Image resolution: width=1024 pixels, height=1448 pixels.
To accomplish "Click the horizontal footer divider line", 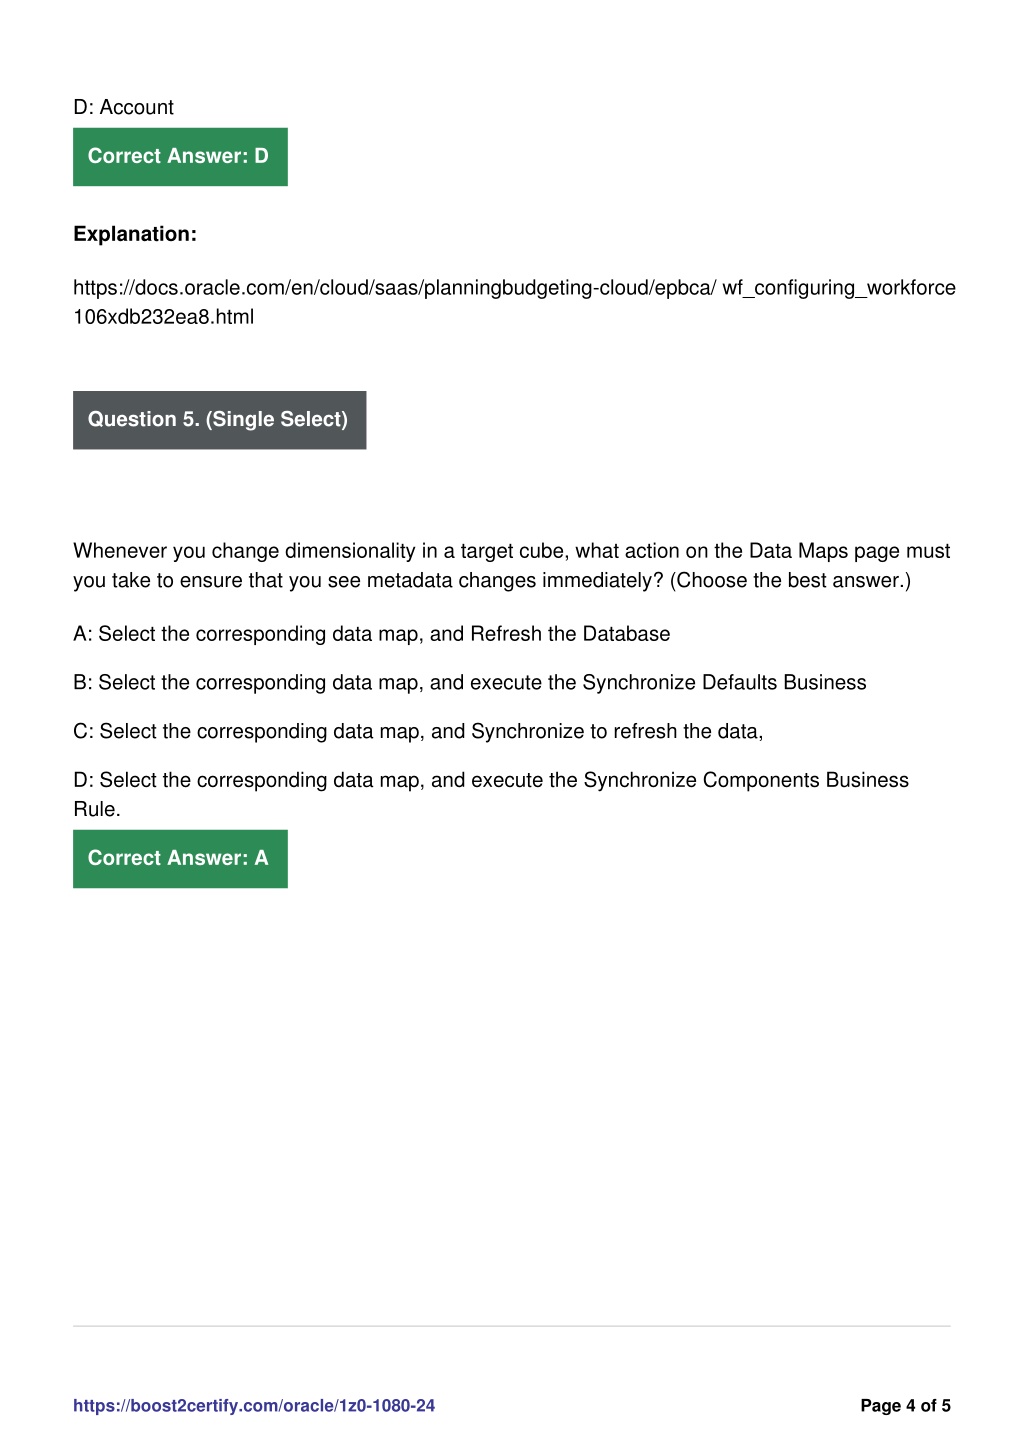I will click(x=512, y=1326).
